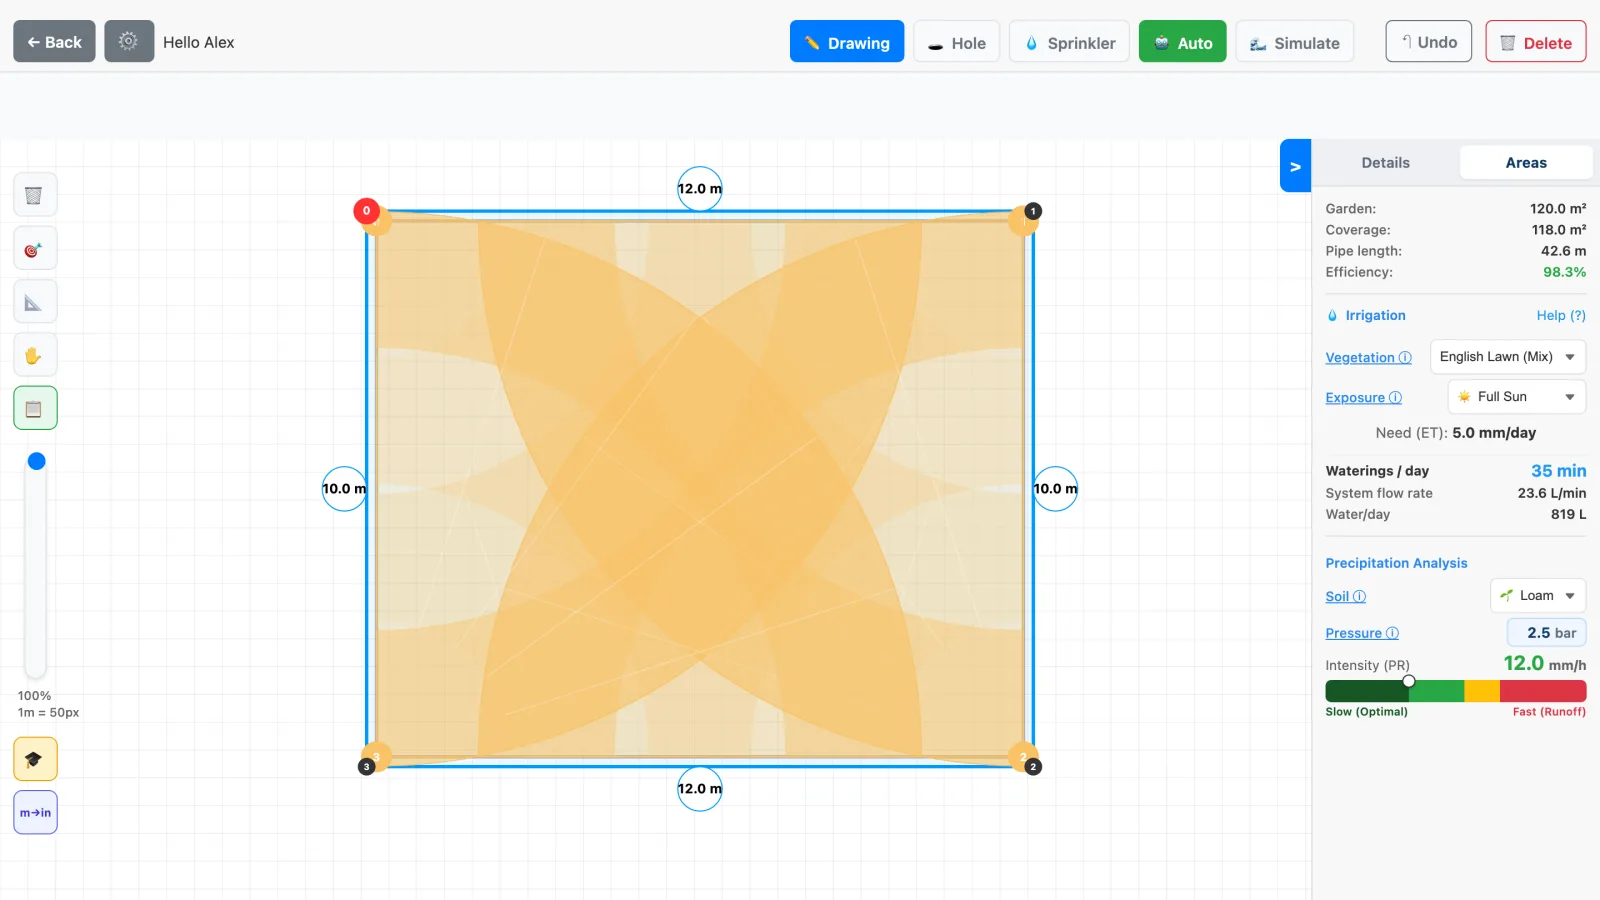Click the 120.0 m² garden area value
Screen dimensions: 1600x900
[x=1558, y=209]
